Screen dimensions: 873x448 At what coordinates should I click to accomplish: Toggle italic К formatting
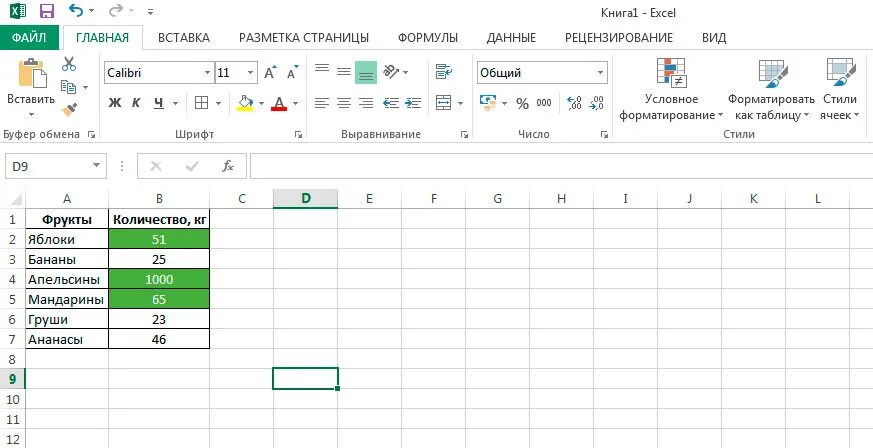pyautogui.click(x=136, y=103)
